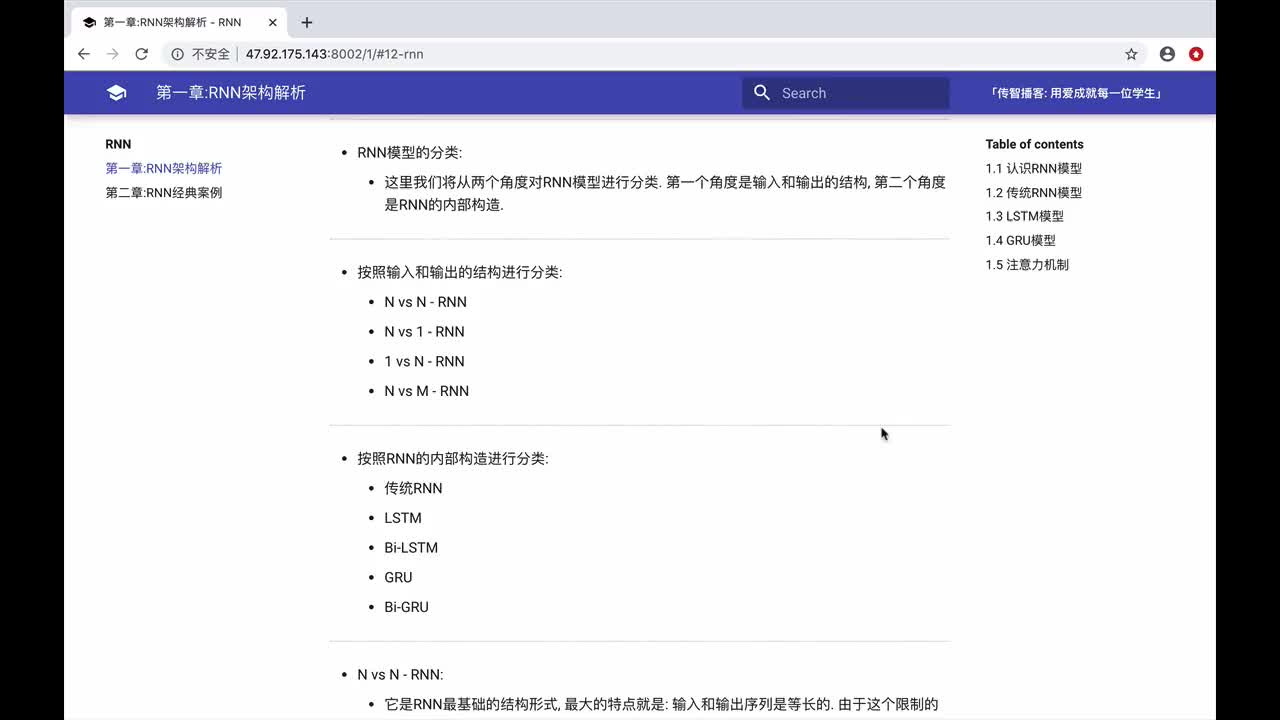Go back with the browser back arrow

pos(84,54)
